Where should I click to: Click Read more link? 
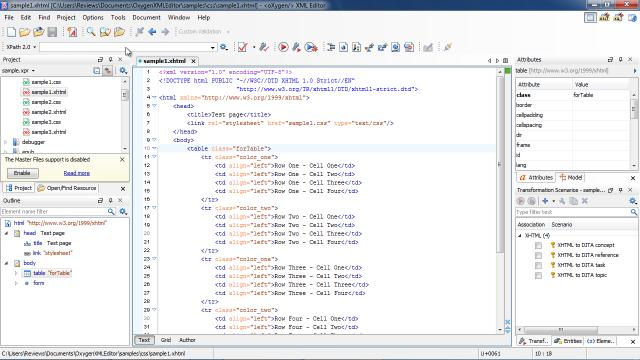pyautogui.click(x=77, y=173)
